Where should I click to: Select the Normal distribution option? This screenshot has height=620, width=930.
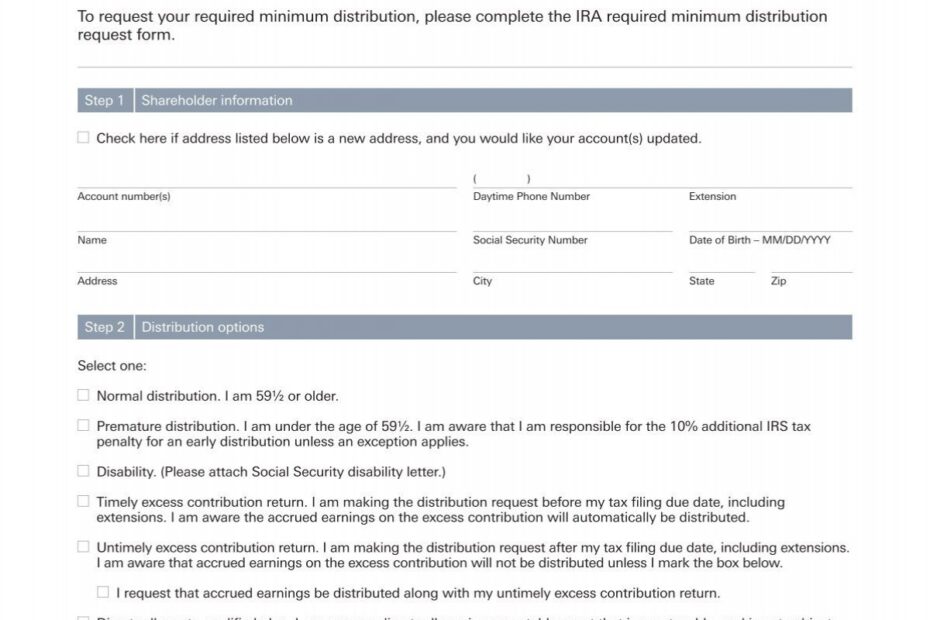point(83,394)
